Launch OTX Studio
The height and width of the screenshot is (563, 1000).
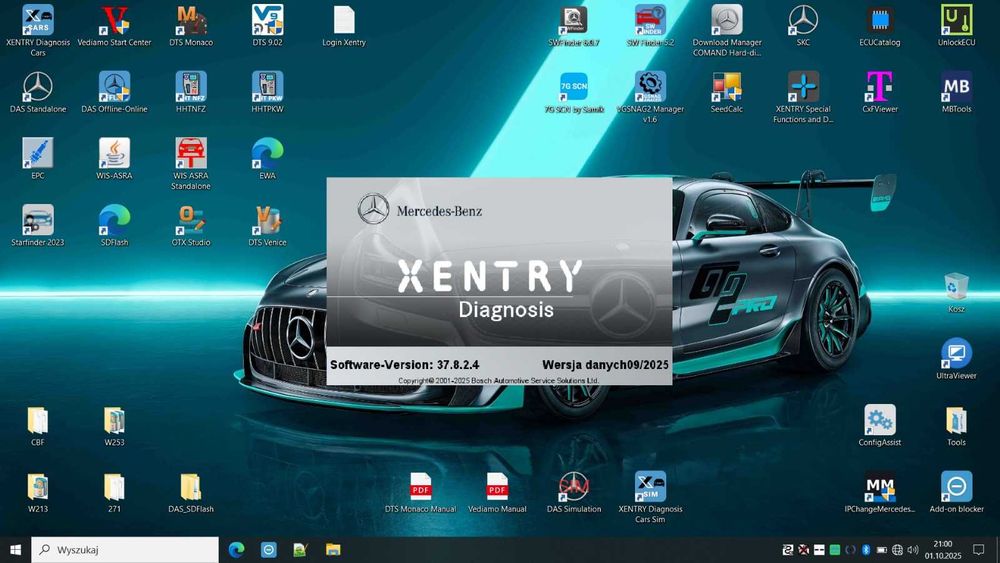coord(191,221)
